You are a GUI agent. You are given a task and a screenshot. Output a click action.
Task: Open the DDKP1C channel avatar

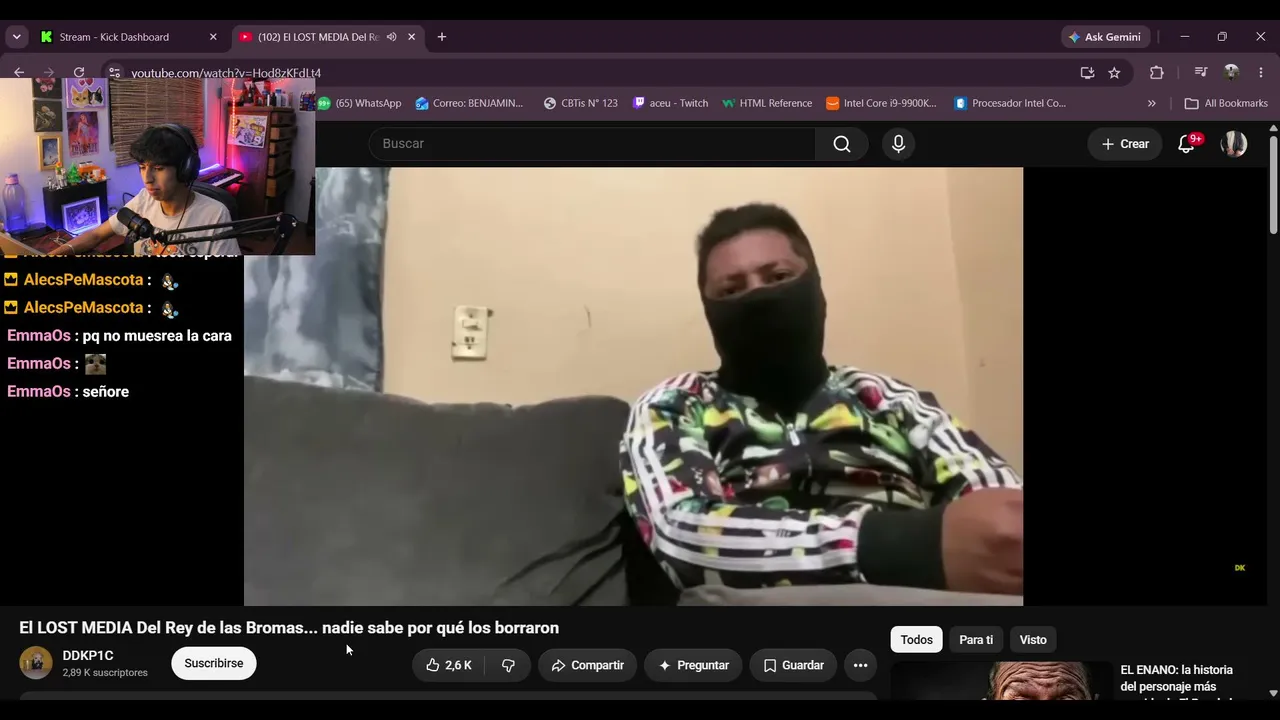click(36, 663)
